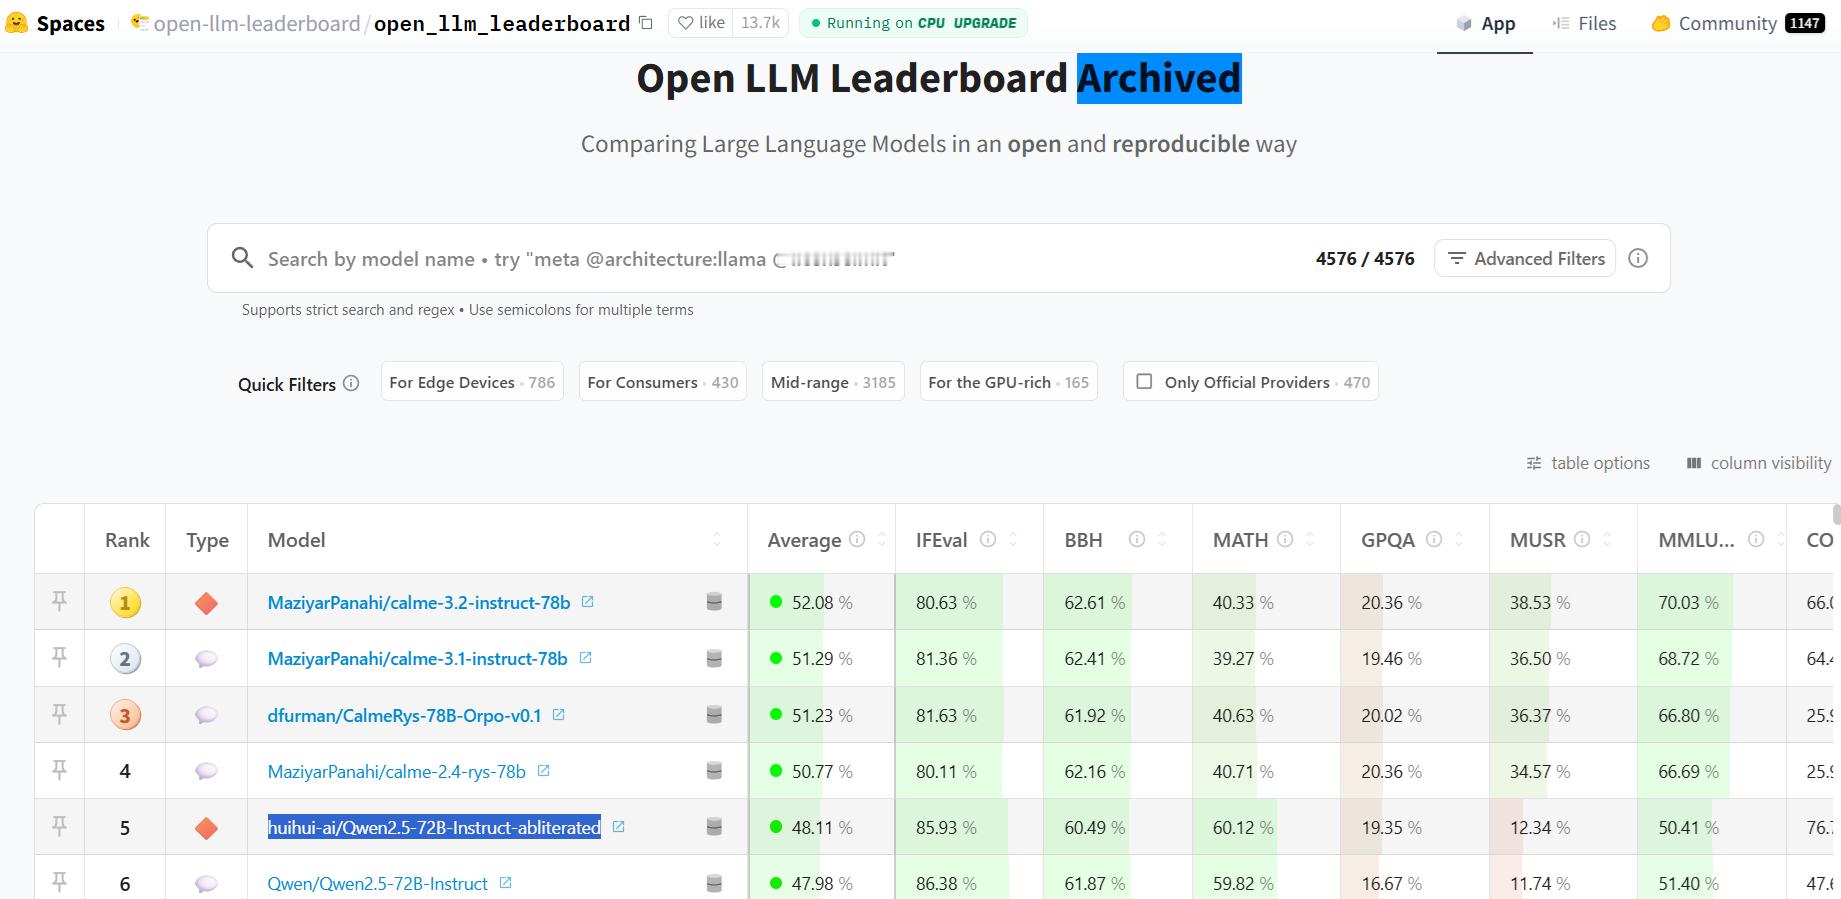
Task: Open dfurman/CalmeRys-78B-Orpo-v0.1 model link
Action: tap(405, 715)
